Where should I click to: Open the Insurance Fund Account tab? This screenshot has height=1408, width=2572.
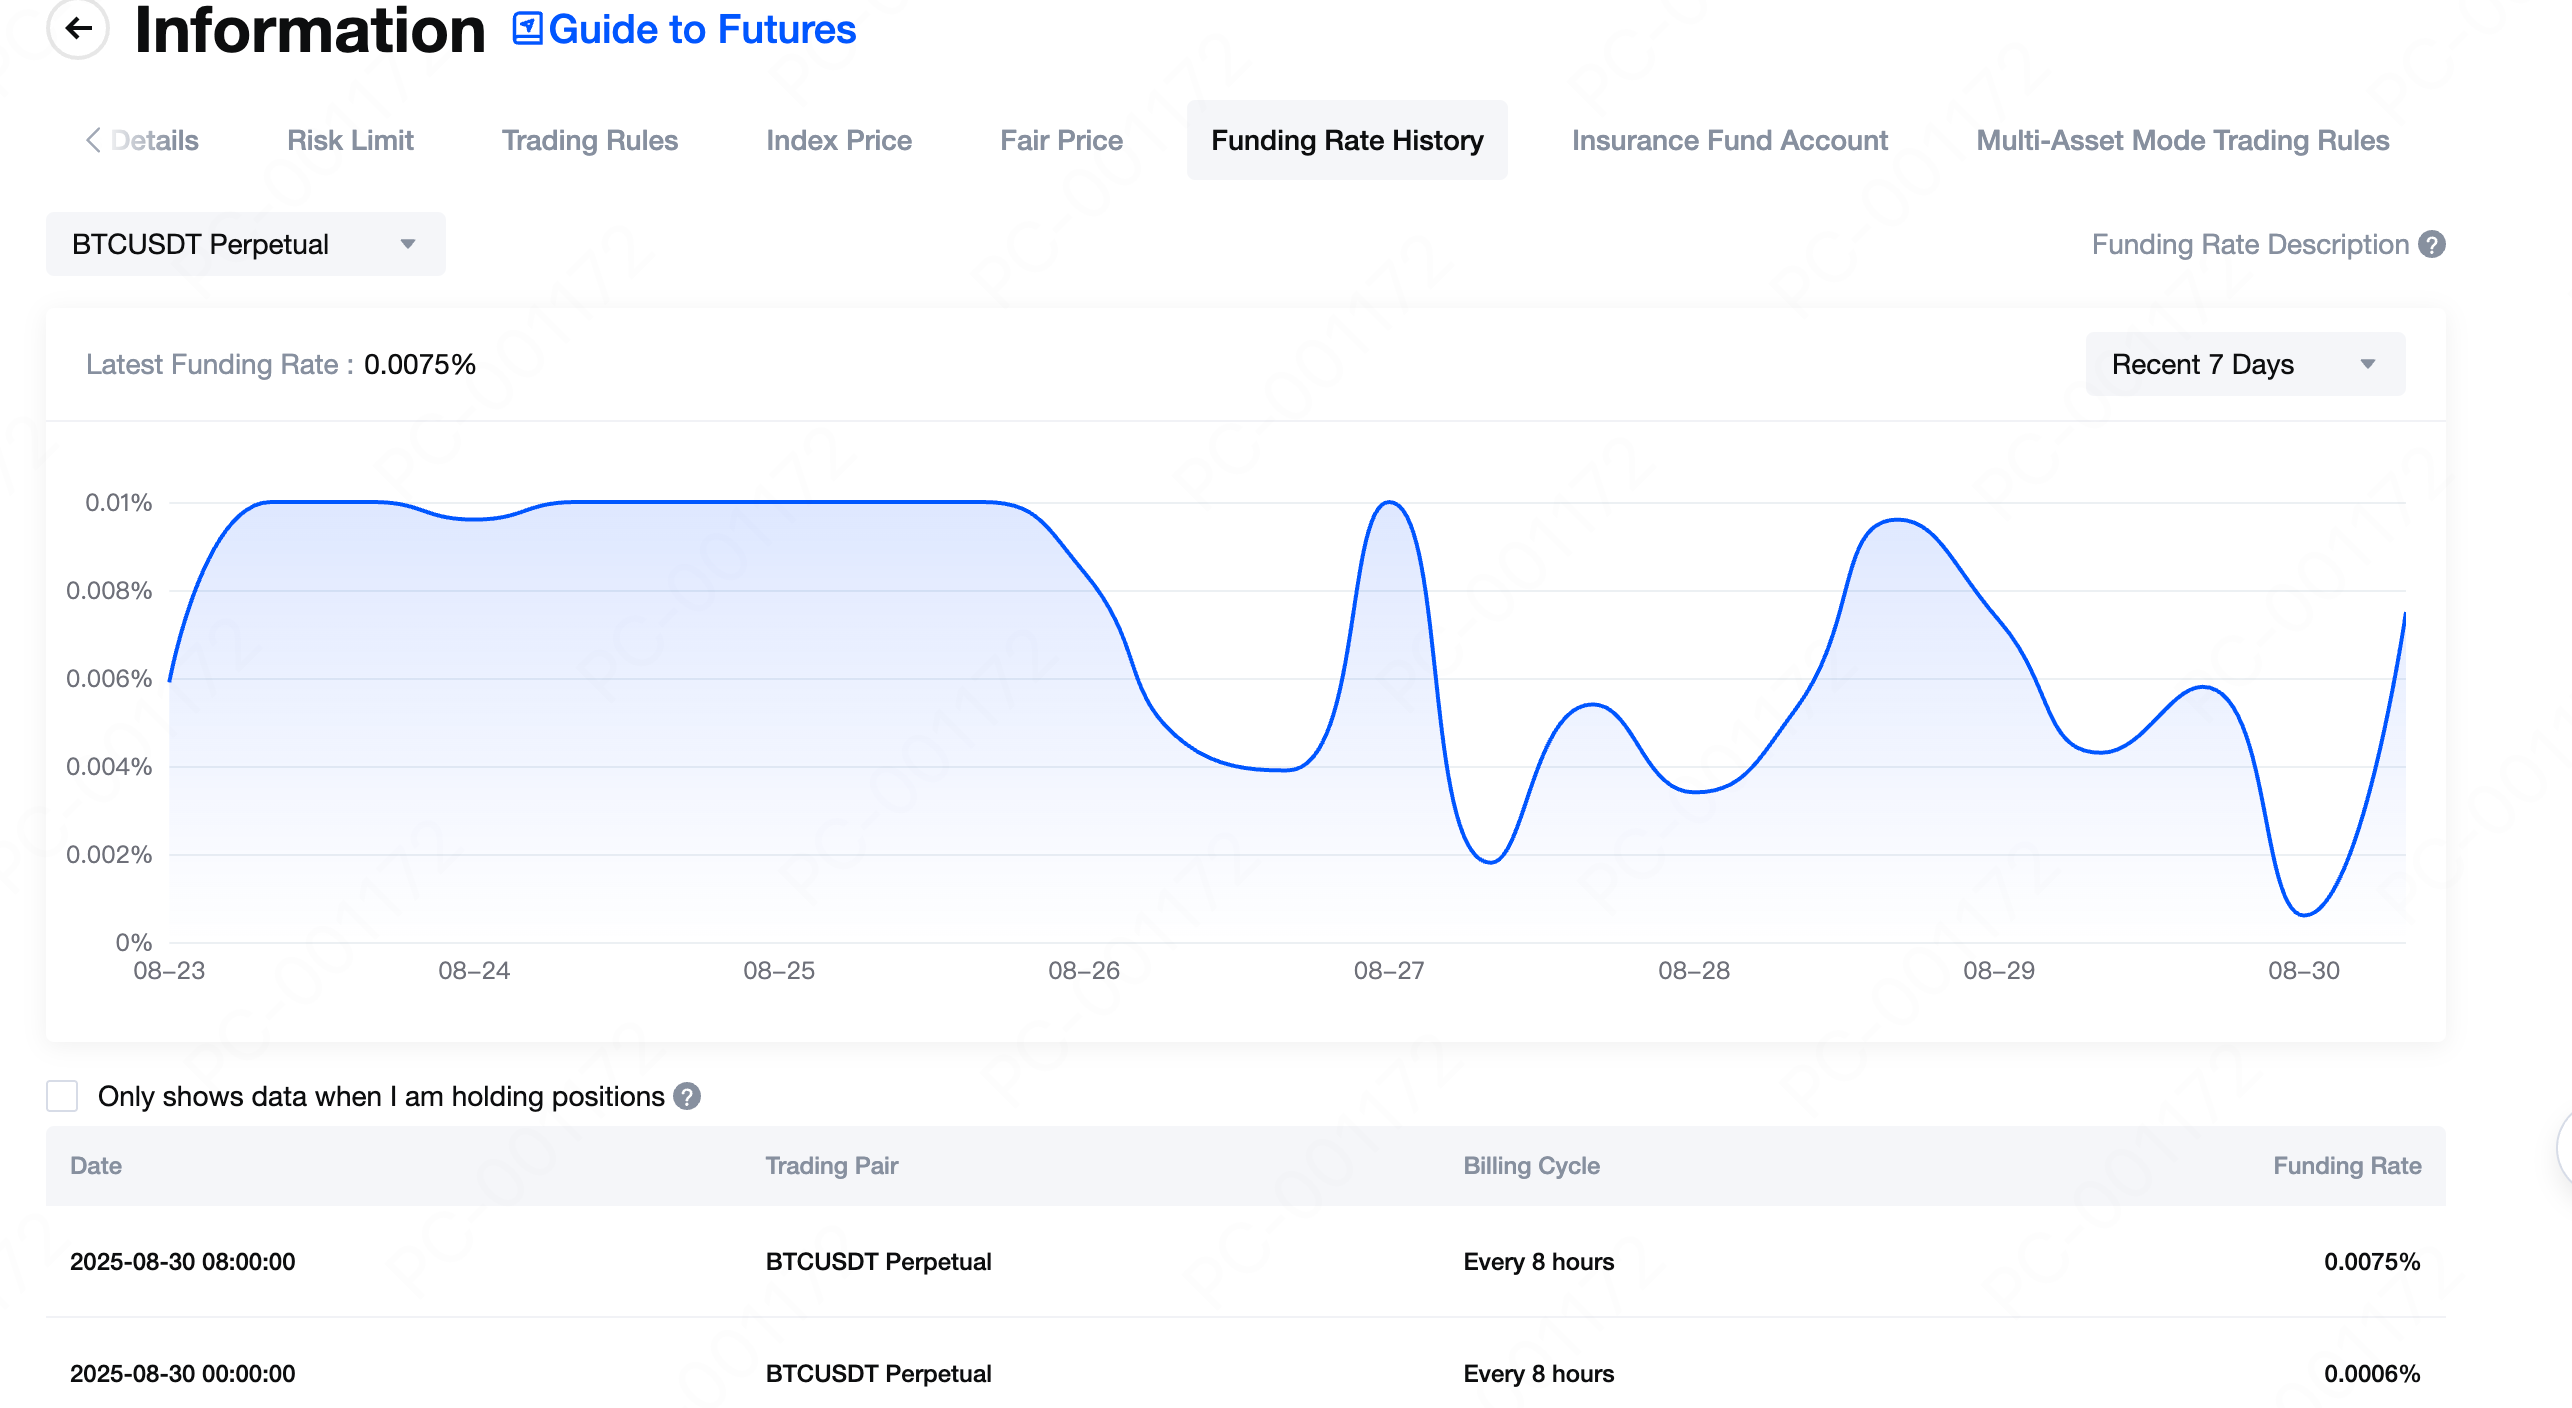tap(1729, 141)
